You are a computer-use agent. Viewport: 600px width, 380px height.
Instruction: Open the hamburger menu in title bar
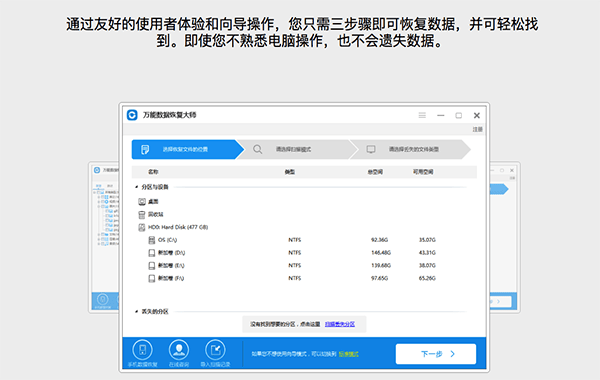(422, 115)
